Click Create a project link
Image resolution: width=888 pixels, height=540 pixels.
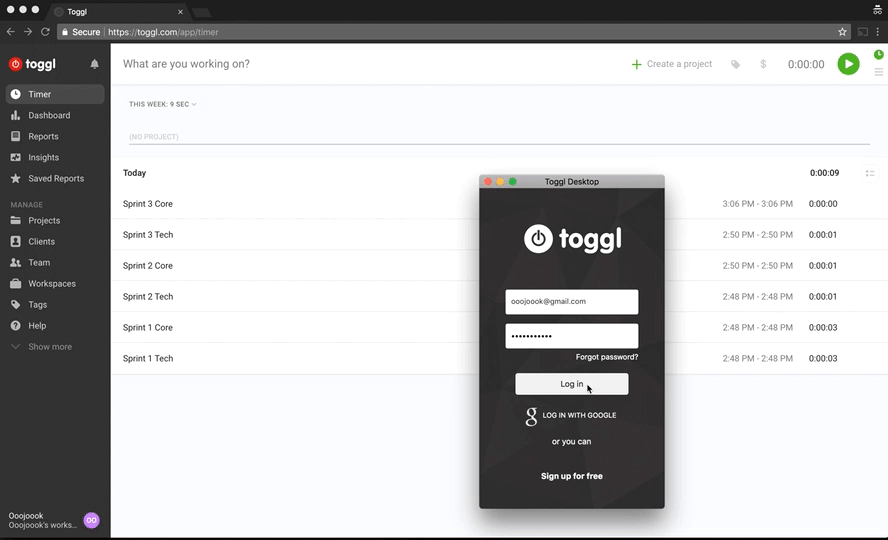tap(672, 64)
